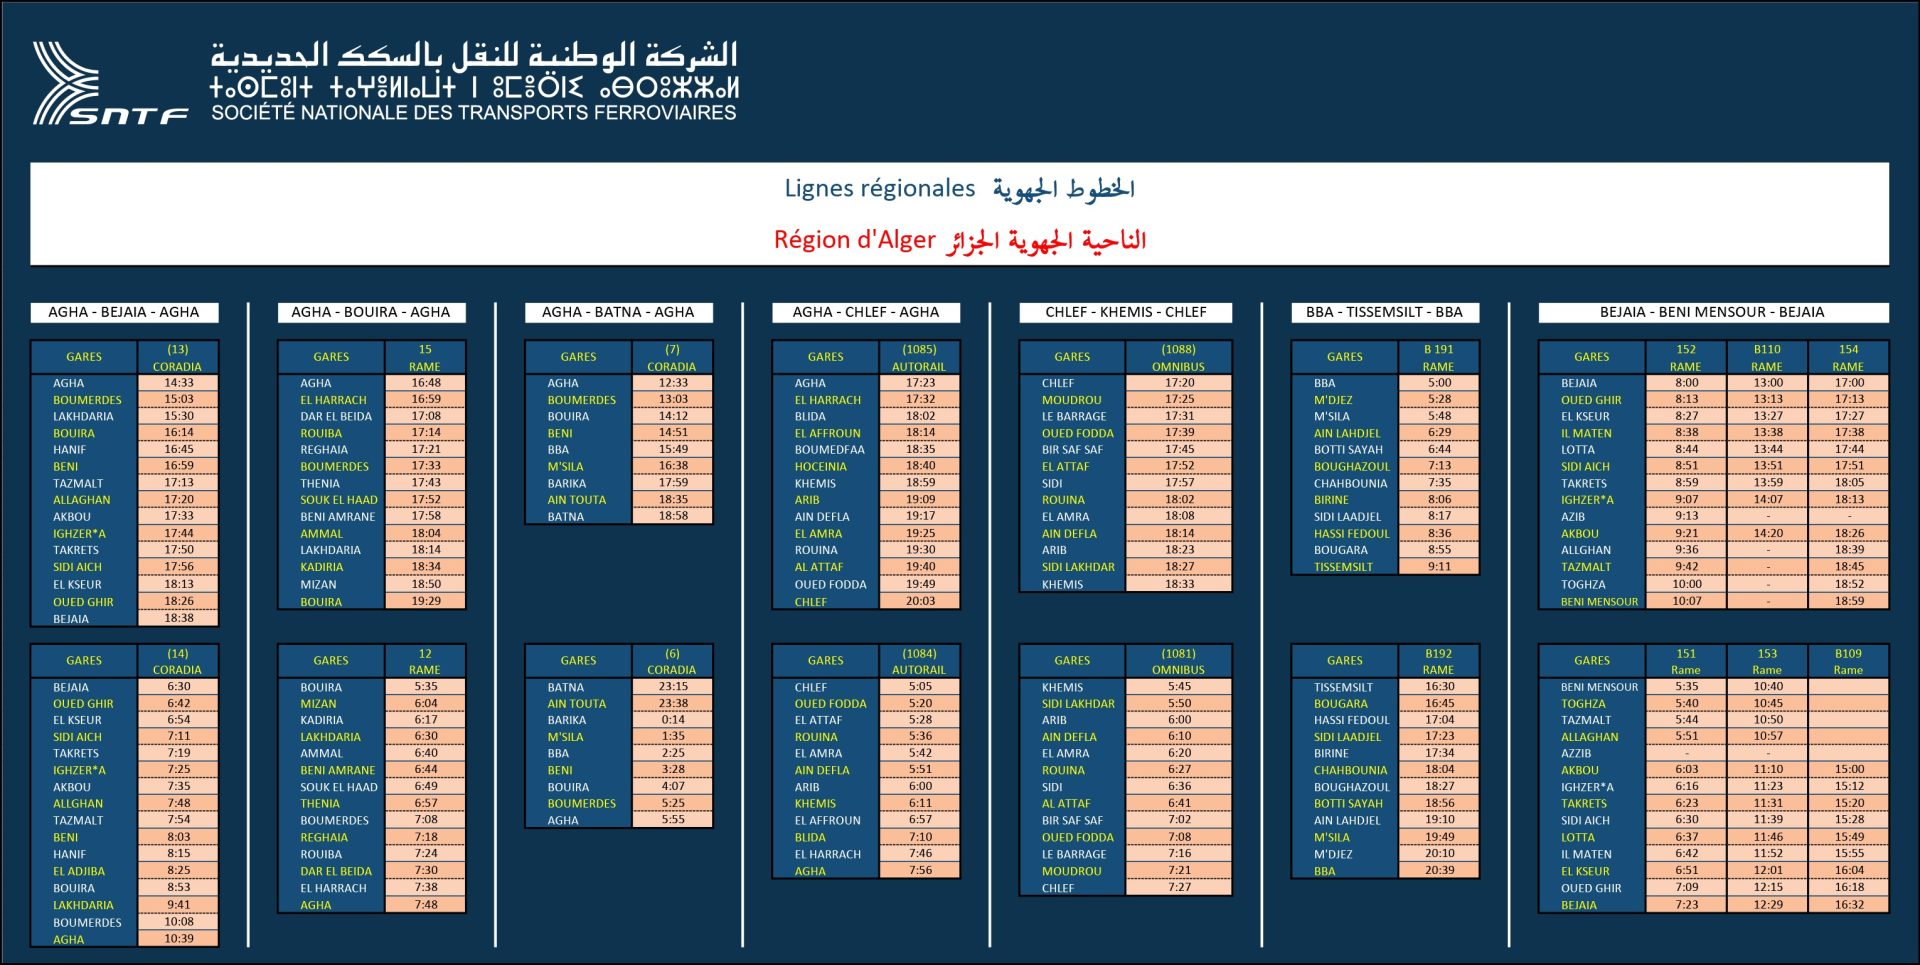Select the (1088) OMNIBUS column header
Viewport: 1920px width, 965px height.
coord(1178,358)
